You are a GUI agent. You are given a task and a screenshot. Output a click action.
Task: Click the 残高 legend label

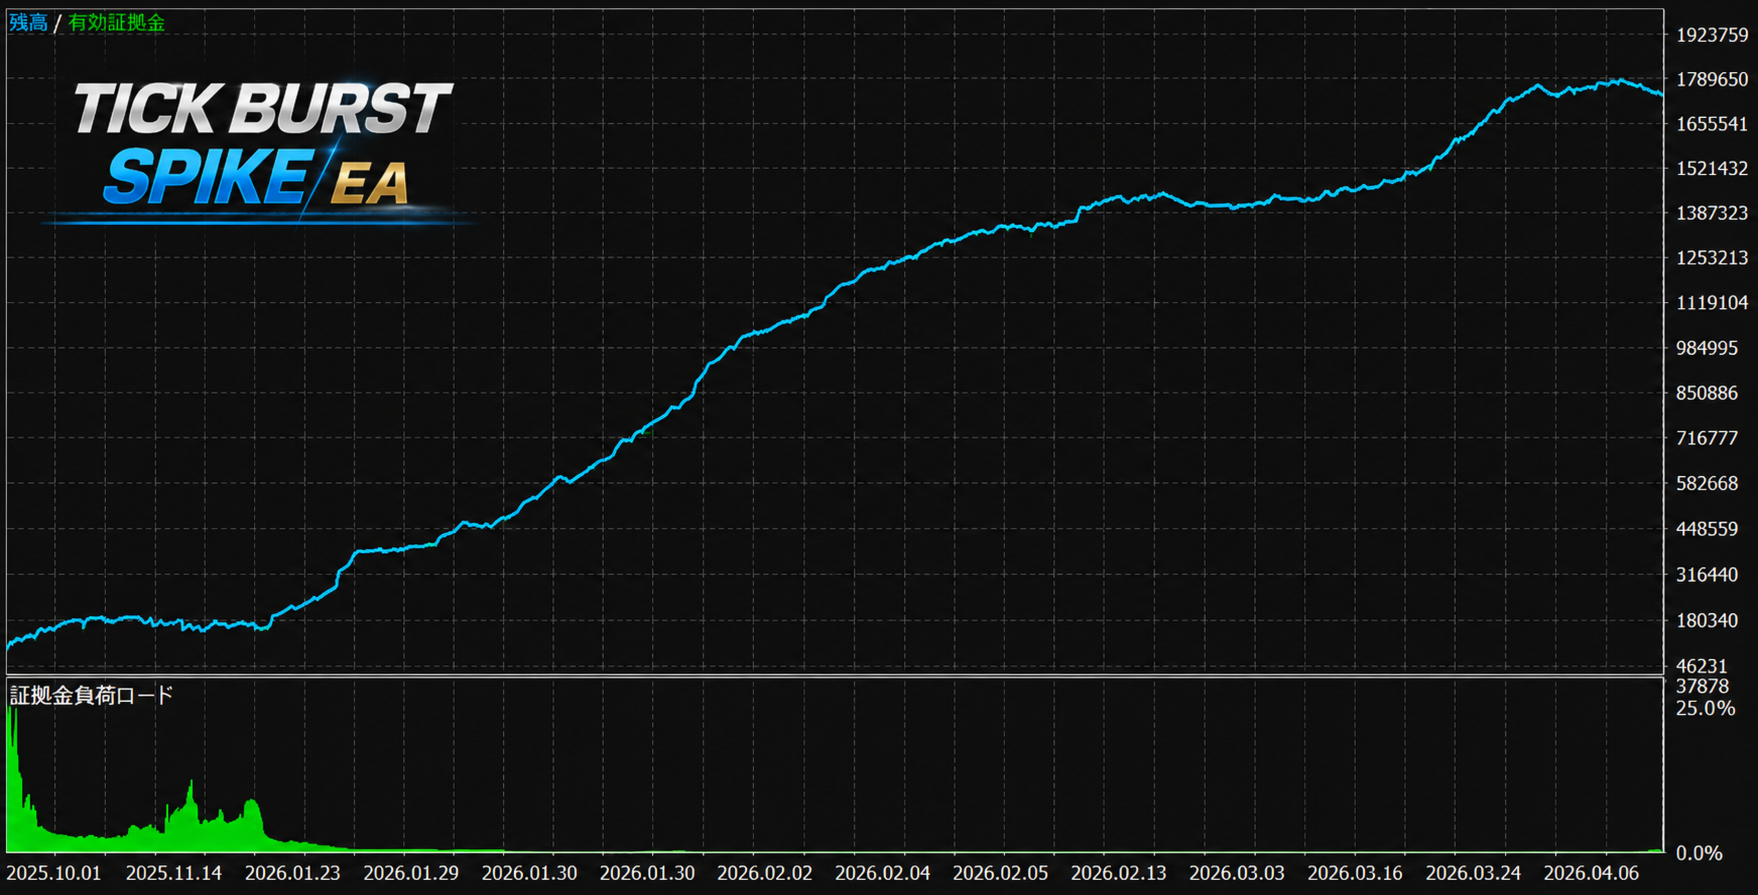(28, 22)
